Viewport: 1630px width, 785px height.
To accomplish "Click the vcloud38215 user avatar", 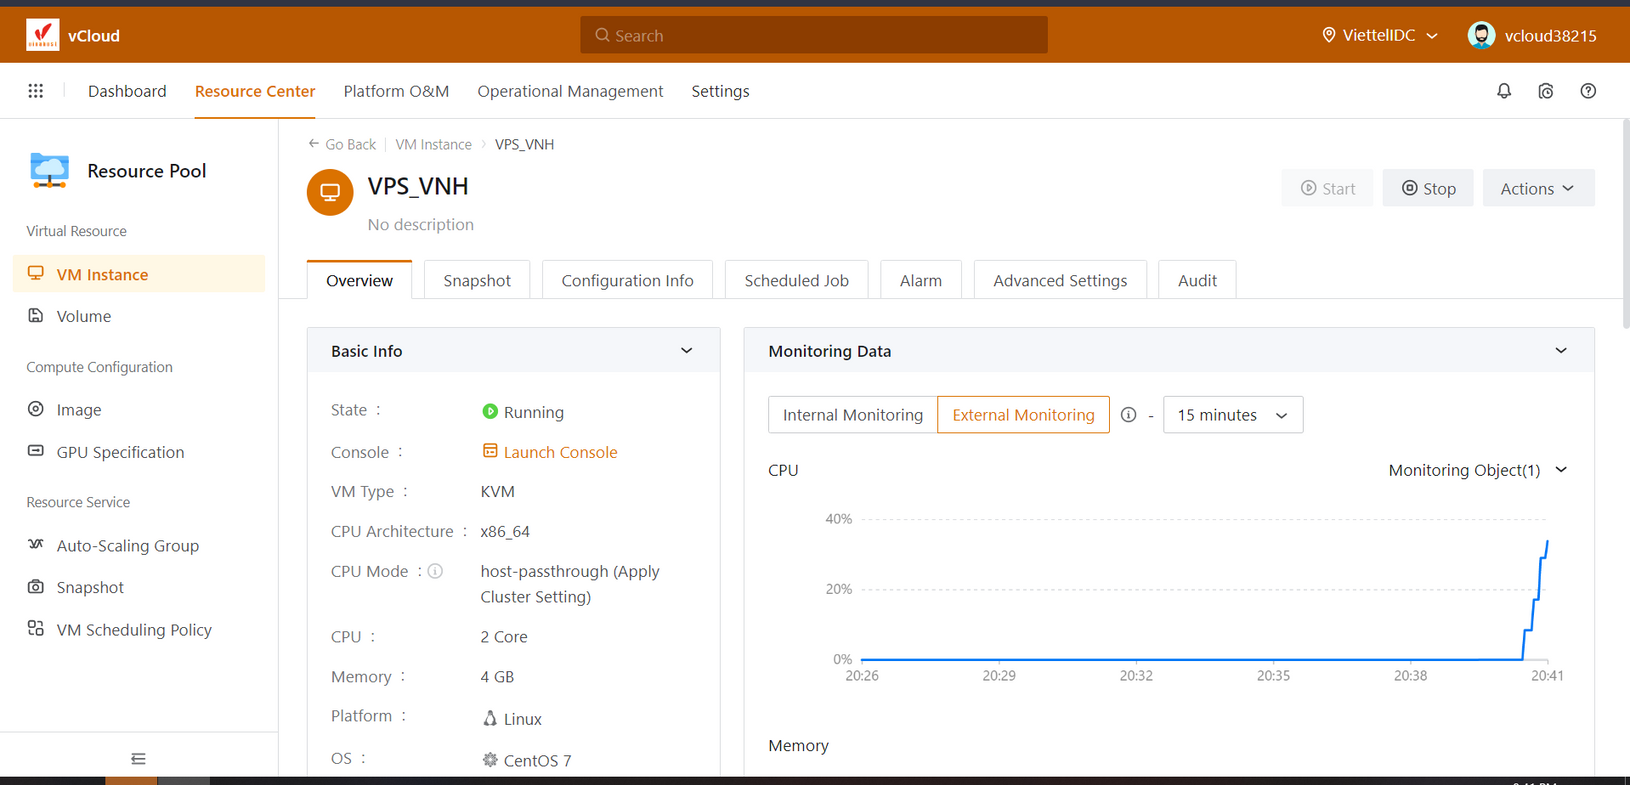I will (x=1481, y=35).
